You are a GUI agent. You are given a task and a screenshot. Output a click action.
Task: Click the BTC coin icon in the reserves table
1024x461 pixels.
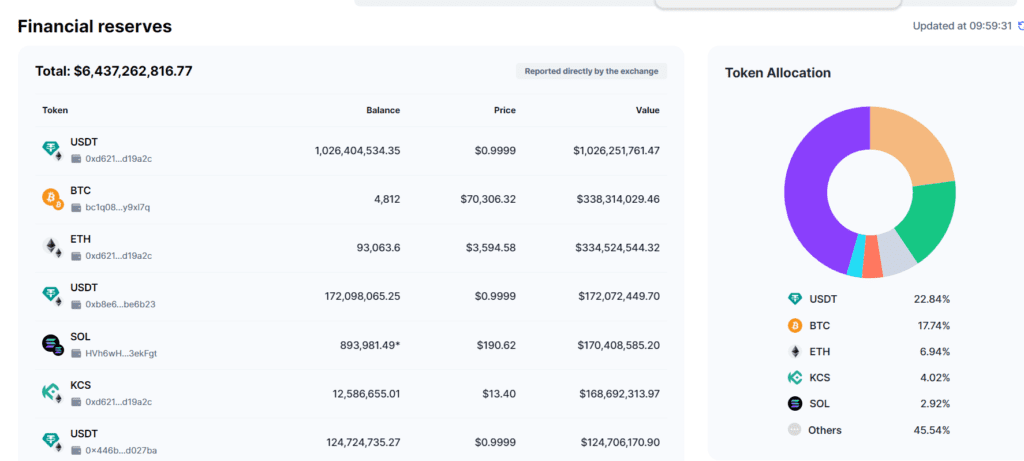(x=52, y=198)
